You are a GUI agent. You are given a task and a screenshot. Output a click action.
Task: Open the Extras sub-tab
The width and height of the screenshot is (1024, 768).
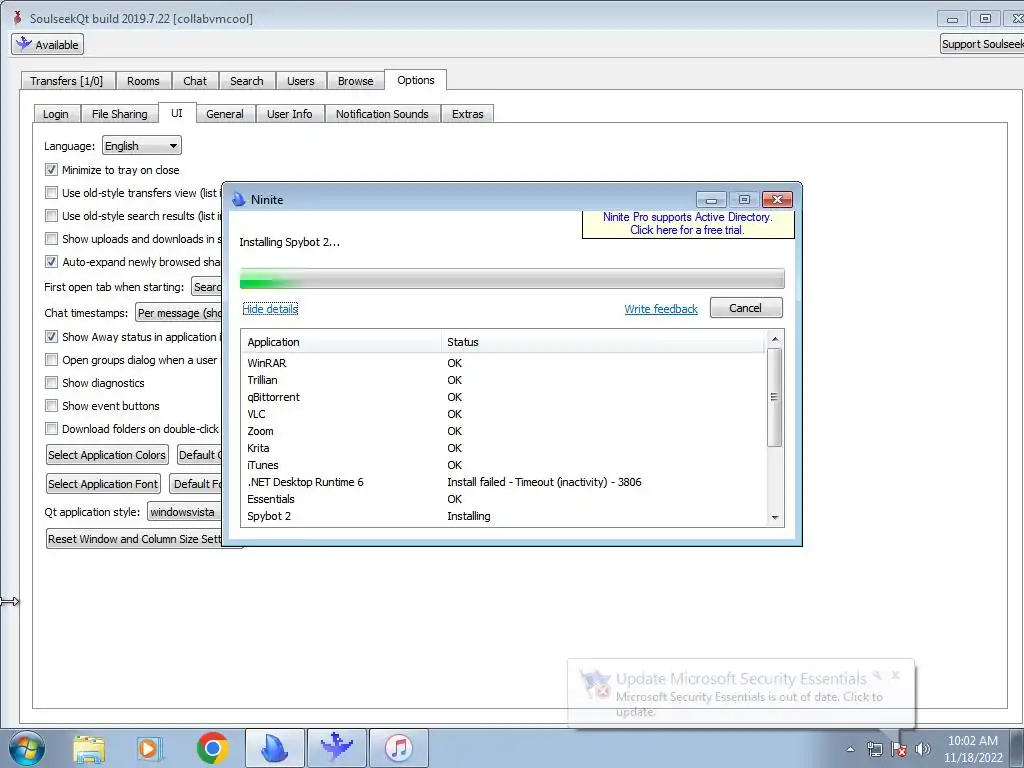coord(468,114)
